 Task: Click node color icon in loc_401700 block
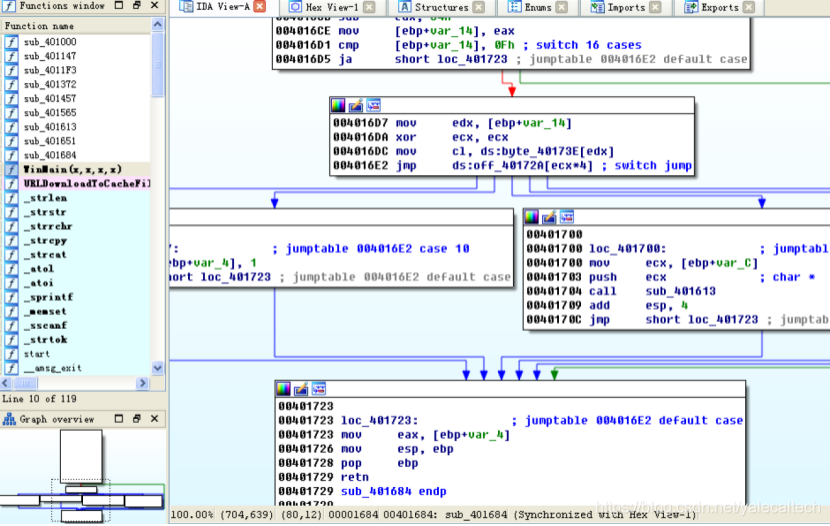pos(531,216)
